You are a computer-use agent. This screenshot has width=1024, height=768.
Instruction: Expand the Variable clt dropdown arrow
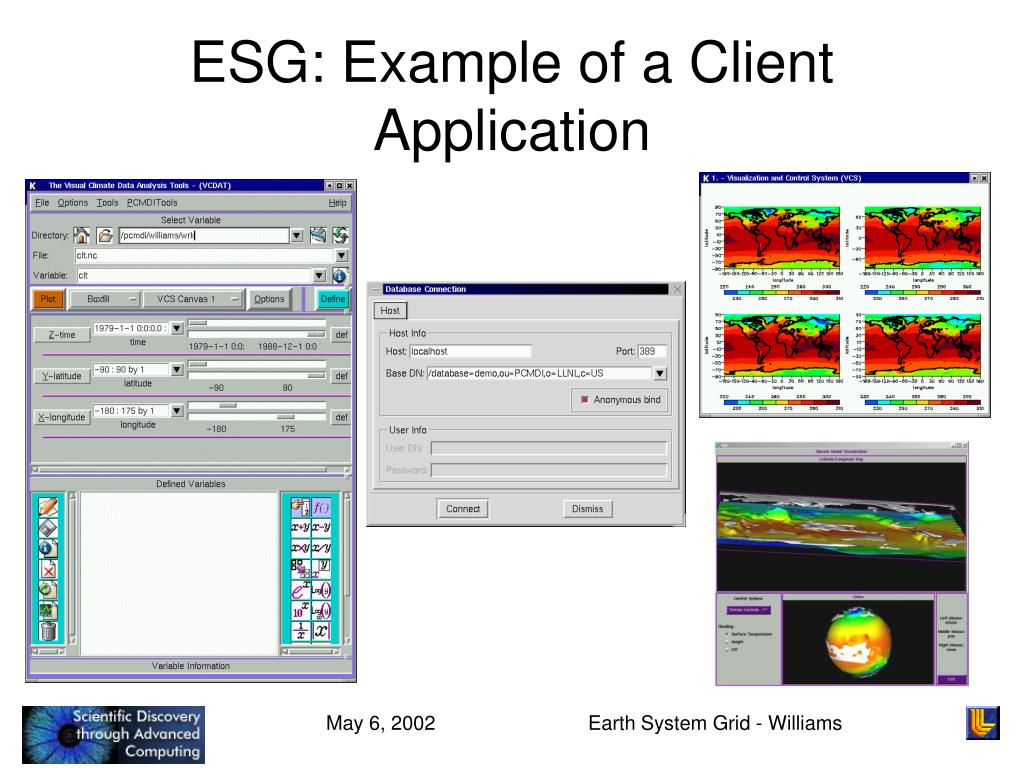[319, 276]
